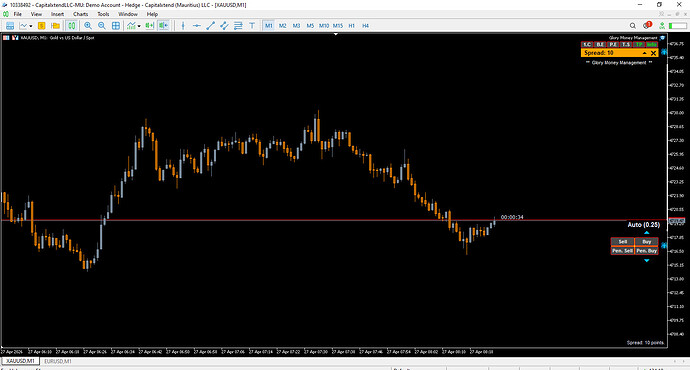Click the Sell button on chart panel
The image size is (690, 370).
click(623, 242)
